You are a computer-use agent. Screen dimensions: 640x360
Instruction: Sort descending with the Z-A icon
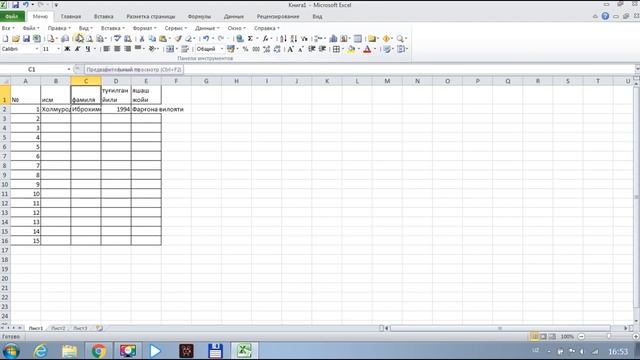pyautogui.click(x=293, y=39)
